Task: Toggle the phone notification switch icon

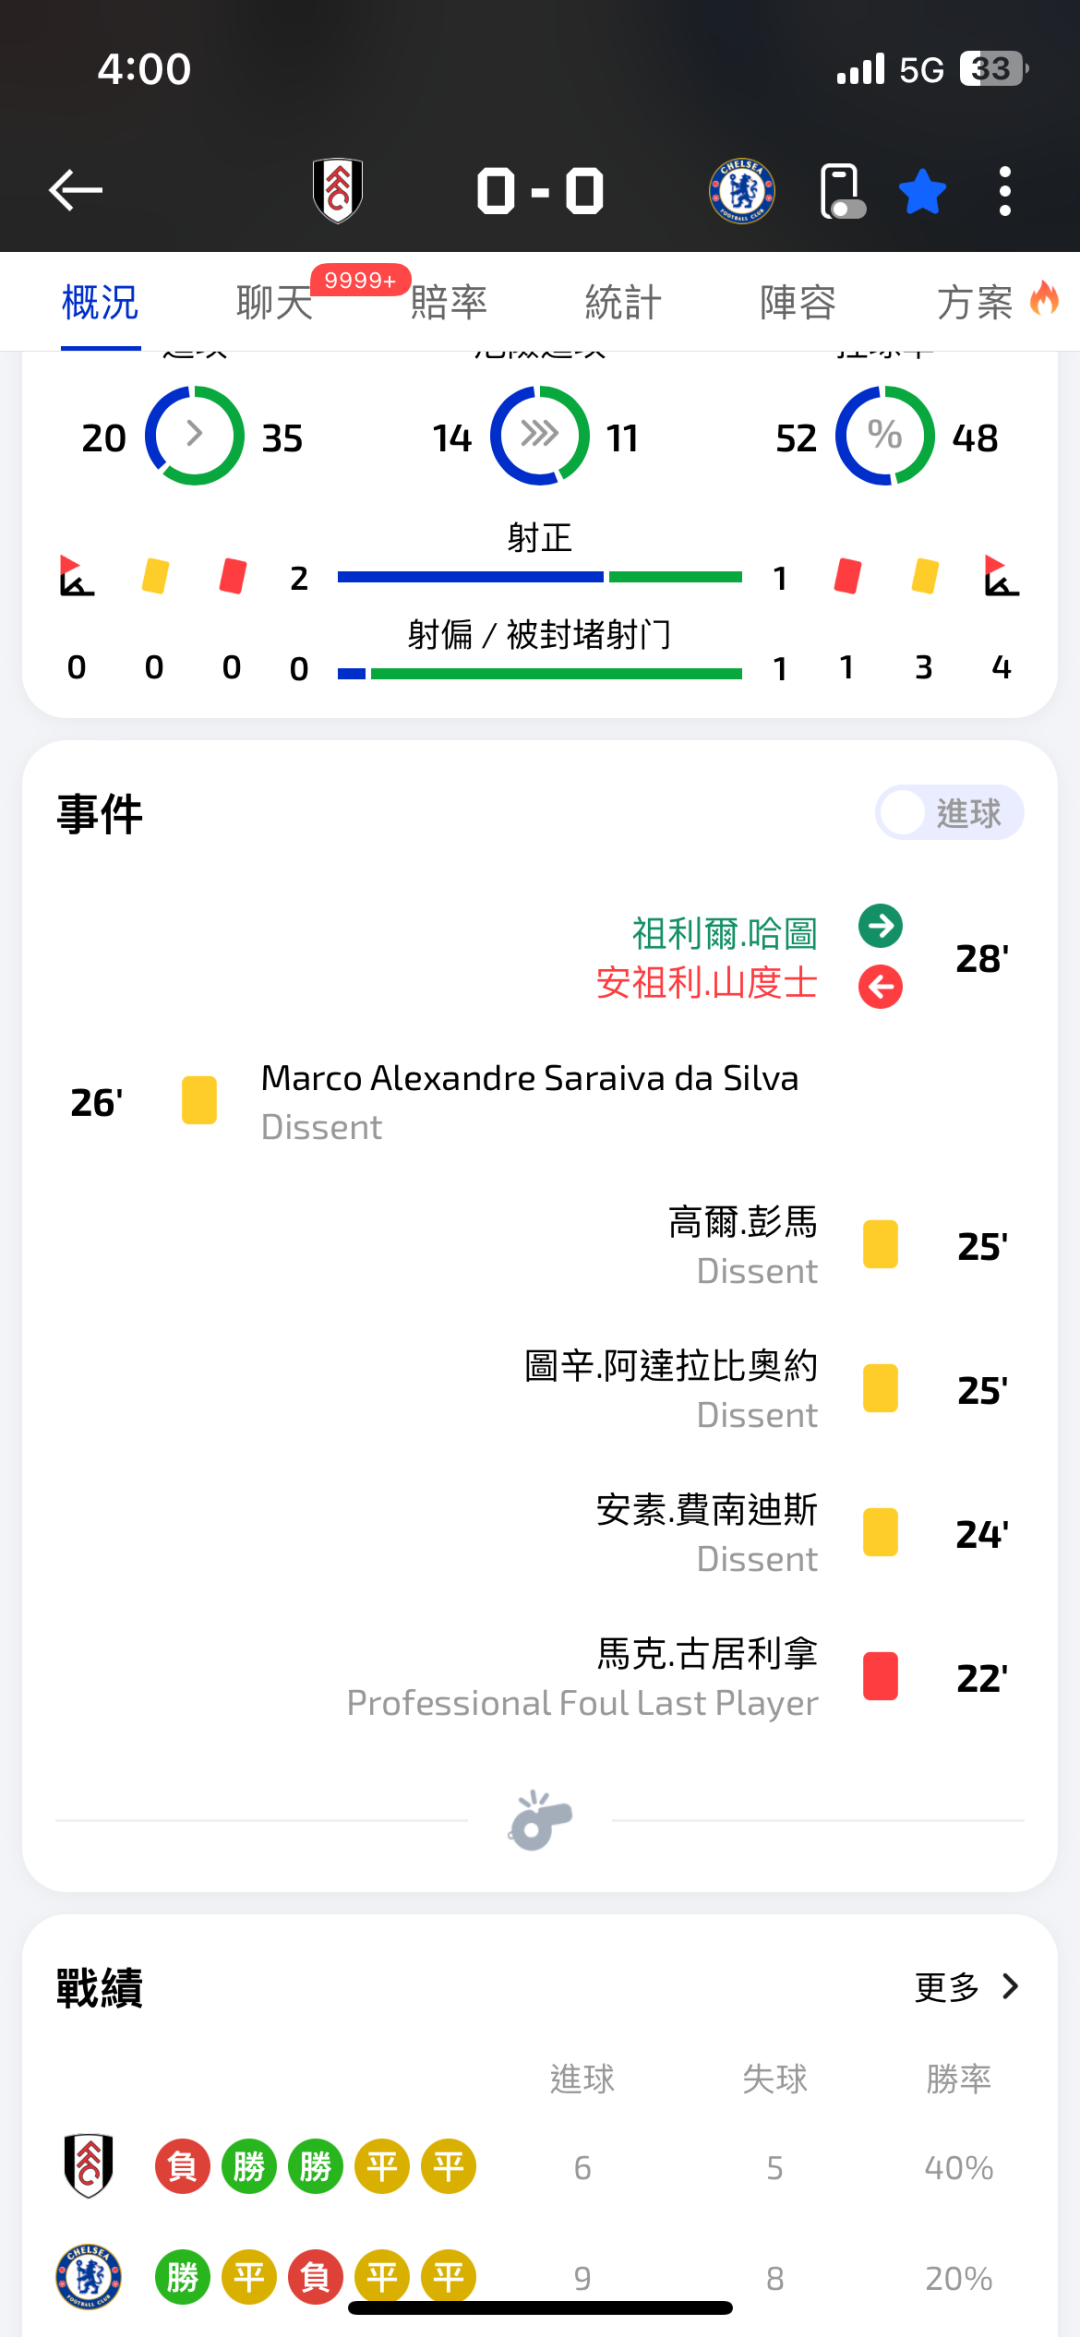Action: pos(842,191)
